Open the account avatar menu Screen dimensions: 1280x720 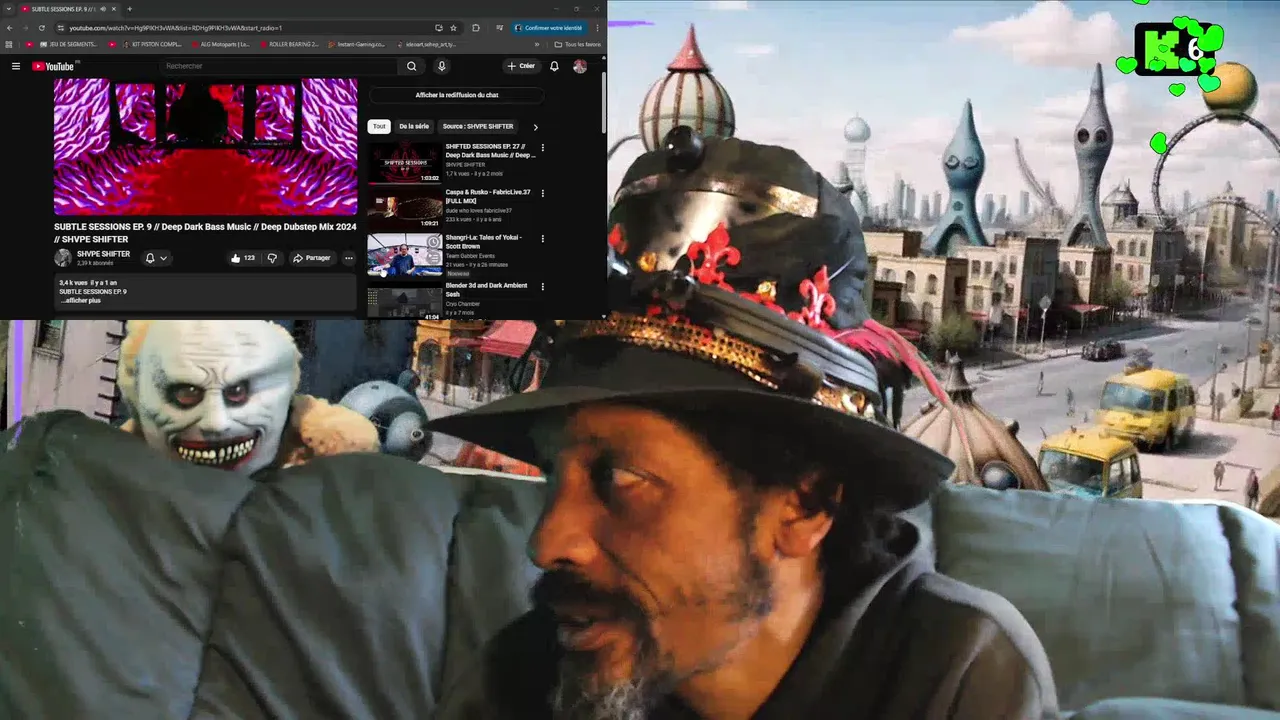pos(580,66)
